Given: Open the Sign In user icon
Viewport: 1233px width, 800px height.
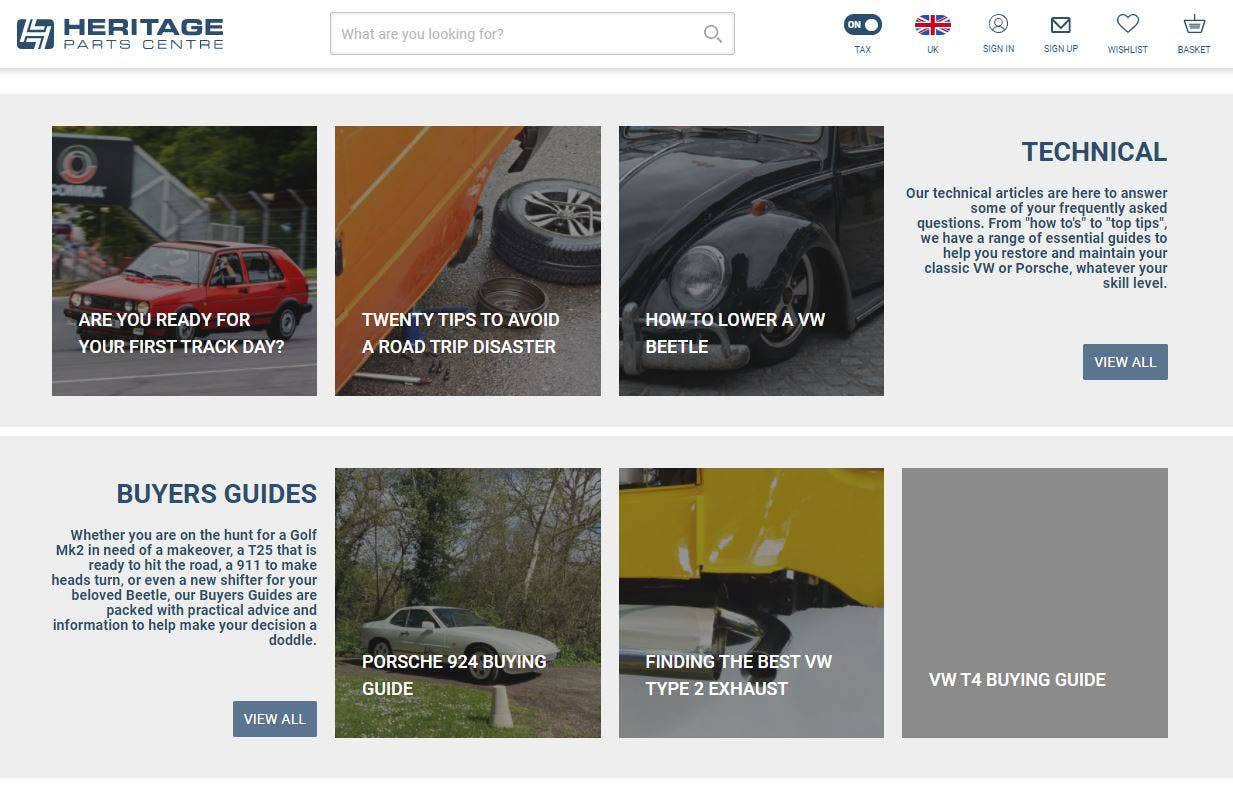Looking at the screenshot, I should 998,24.
